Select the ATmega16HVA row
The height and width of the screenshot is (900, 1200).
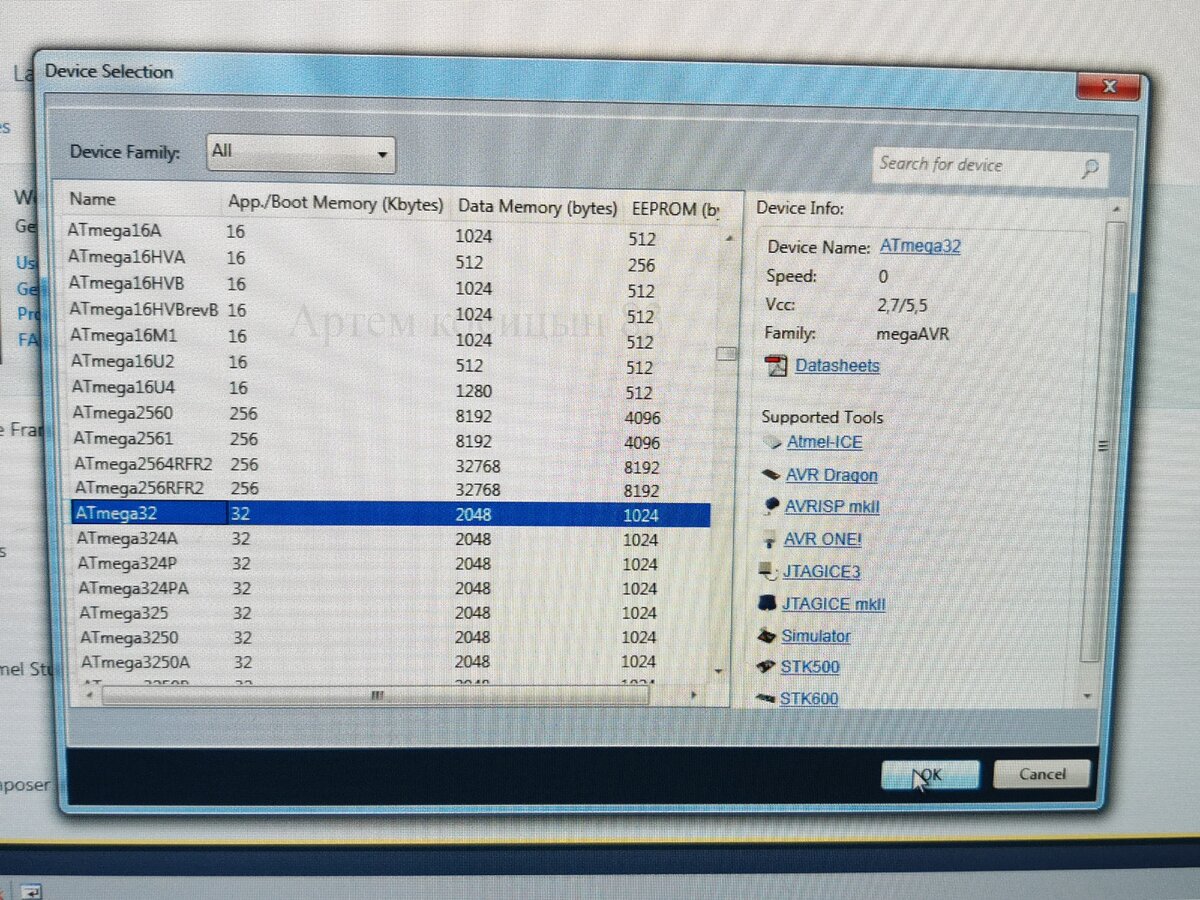click(389, 259)
